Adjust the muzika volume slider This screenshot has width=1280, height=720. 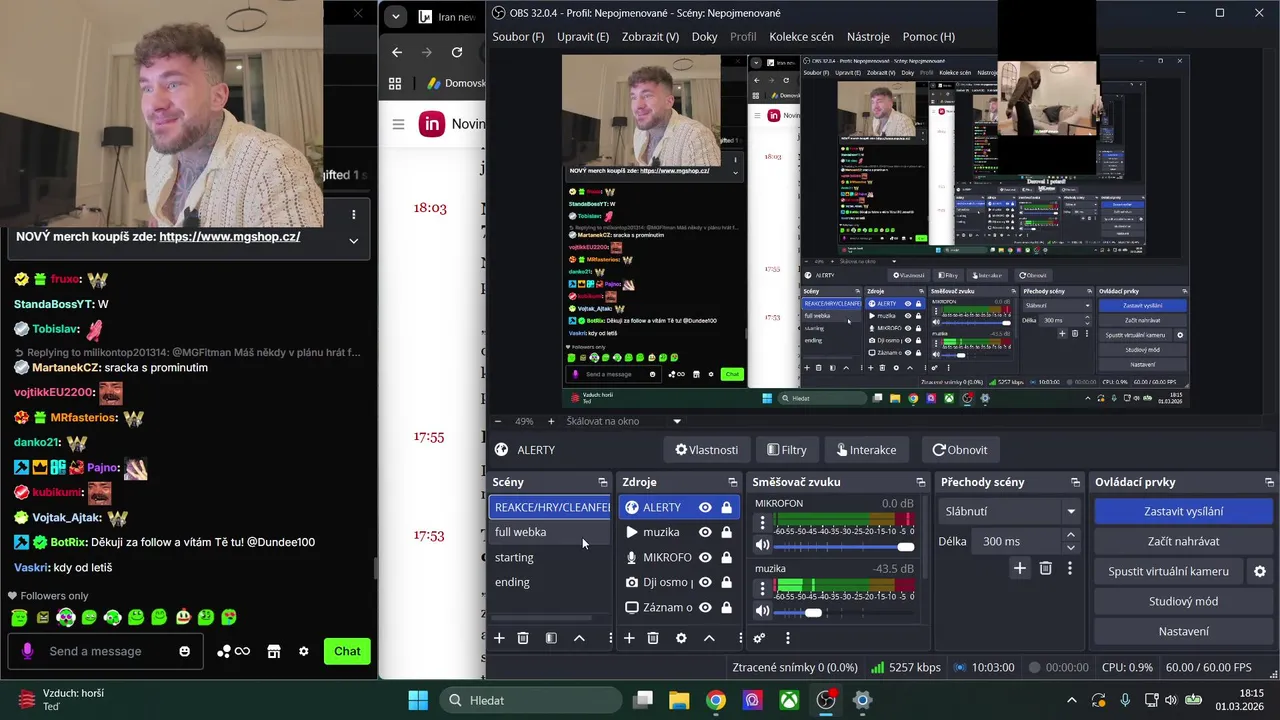click(x=844, y=612)
